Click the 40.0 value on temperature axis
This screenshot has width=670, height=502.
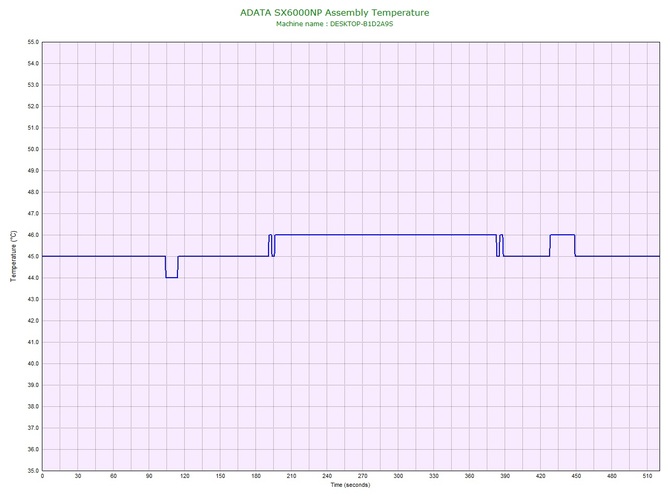pyautogui.click(x=33, y=364)
